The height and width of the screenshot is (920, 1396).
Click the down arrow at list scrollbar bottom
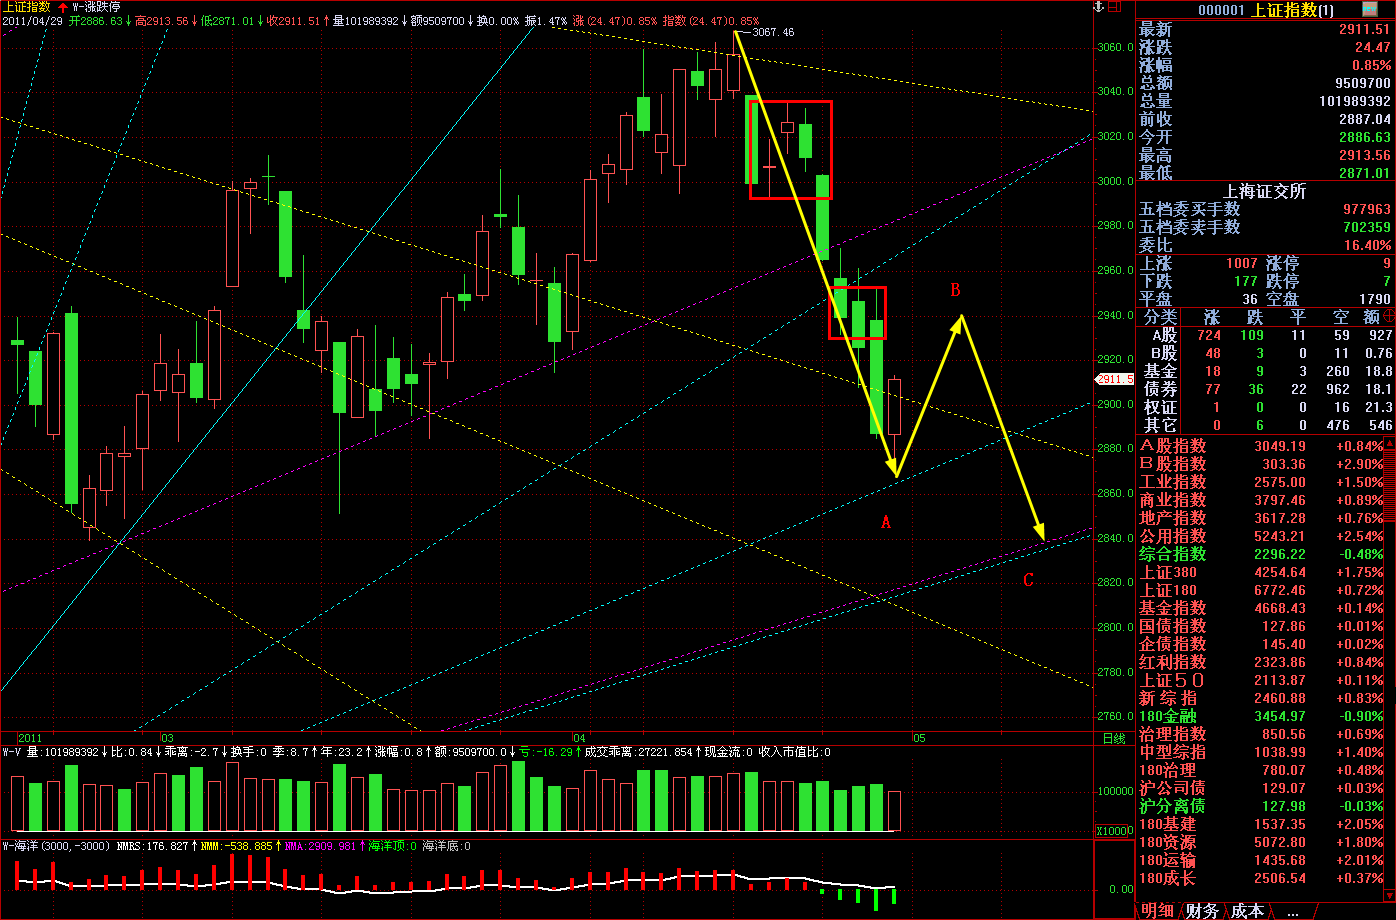click(1389, 893)
